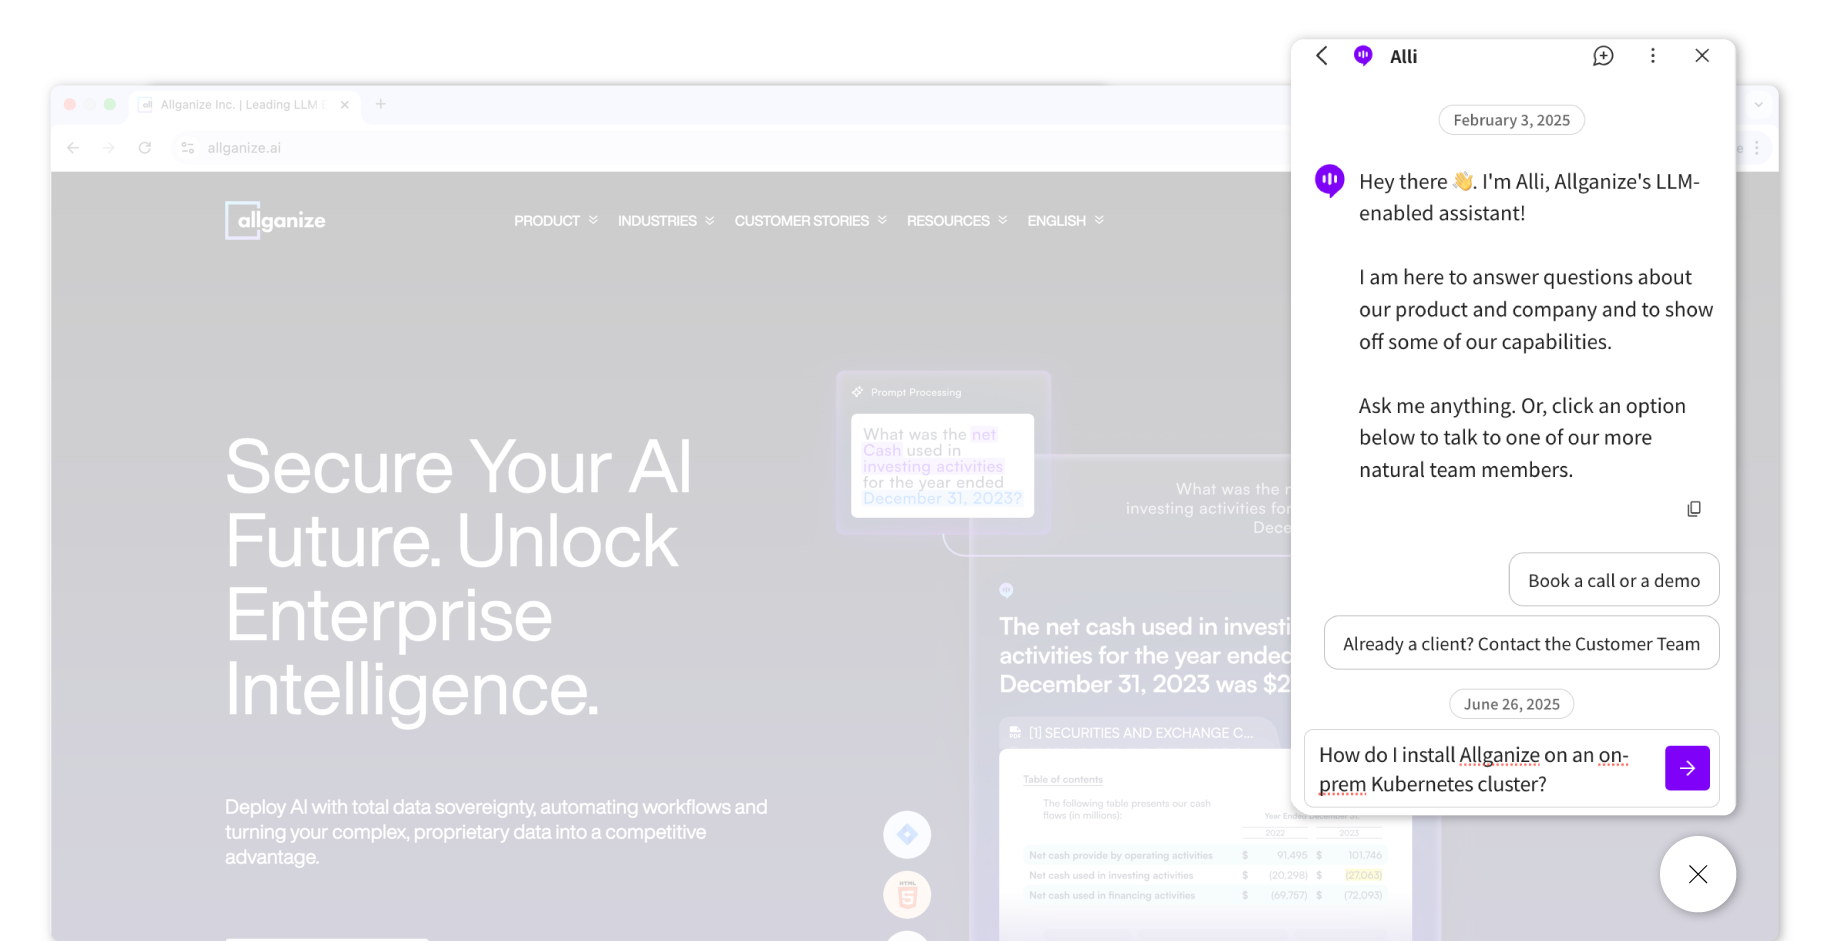Click the small Alli icon above the answer text
The height and width of the screenshot is (941, 1829).
click(x=1006, y=590)
